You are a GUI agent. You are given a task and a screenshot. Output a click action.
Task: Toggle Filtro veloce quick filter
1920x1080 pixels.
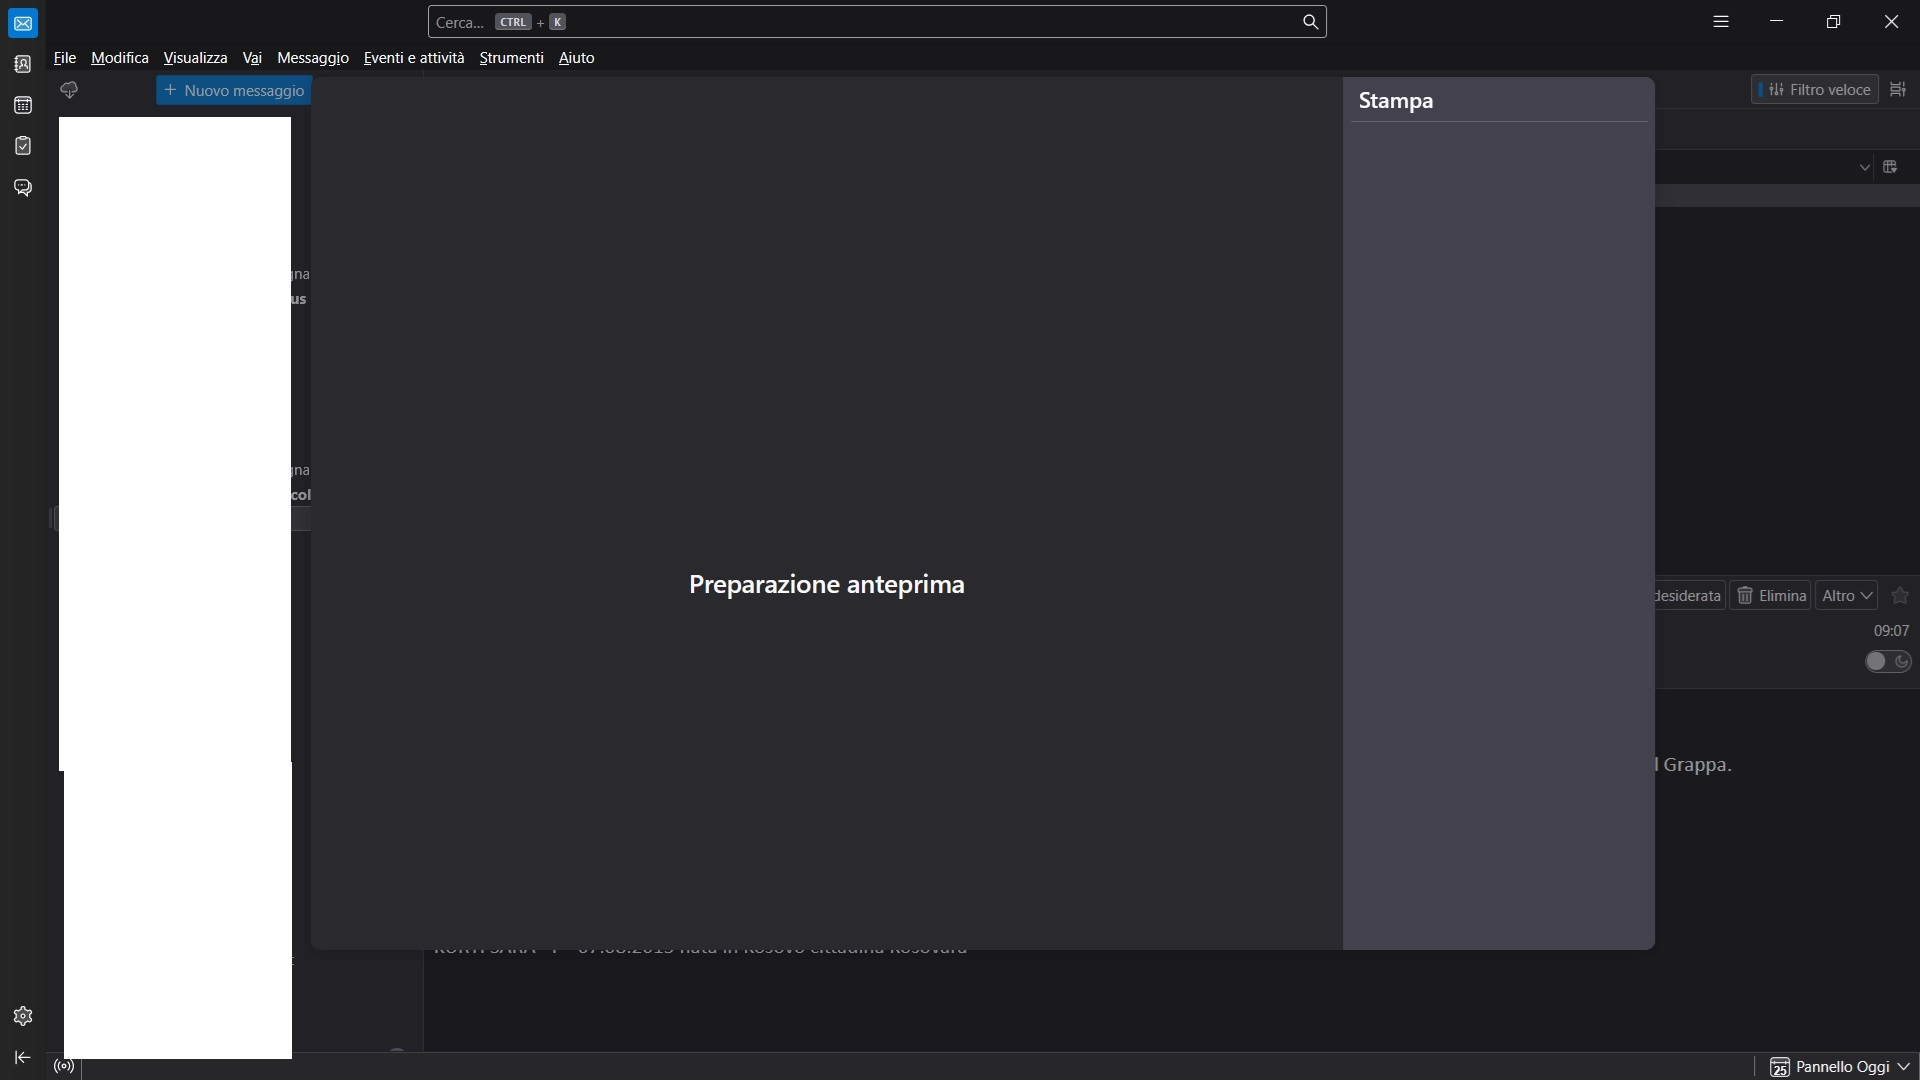pyautogui.click(x=1814, y=90)
